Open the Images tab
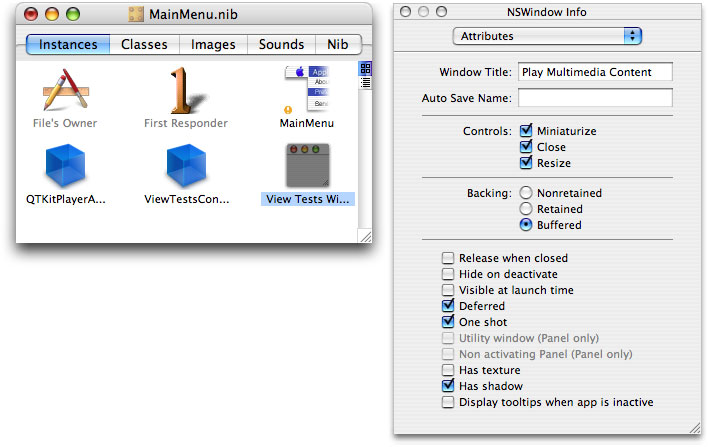The image size is (708, 447). [213, 44]
